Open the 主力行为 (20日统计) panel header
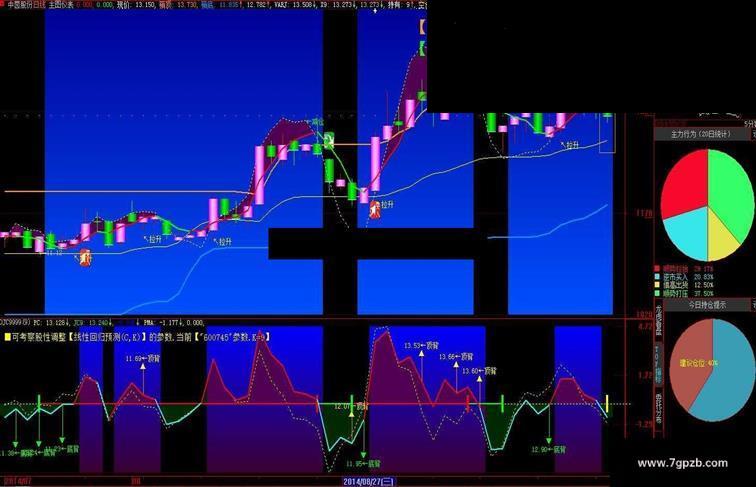Screen dimensions: 756x487 pos(701,135)
